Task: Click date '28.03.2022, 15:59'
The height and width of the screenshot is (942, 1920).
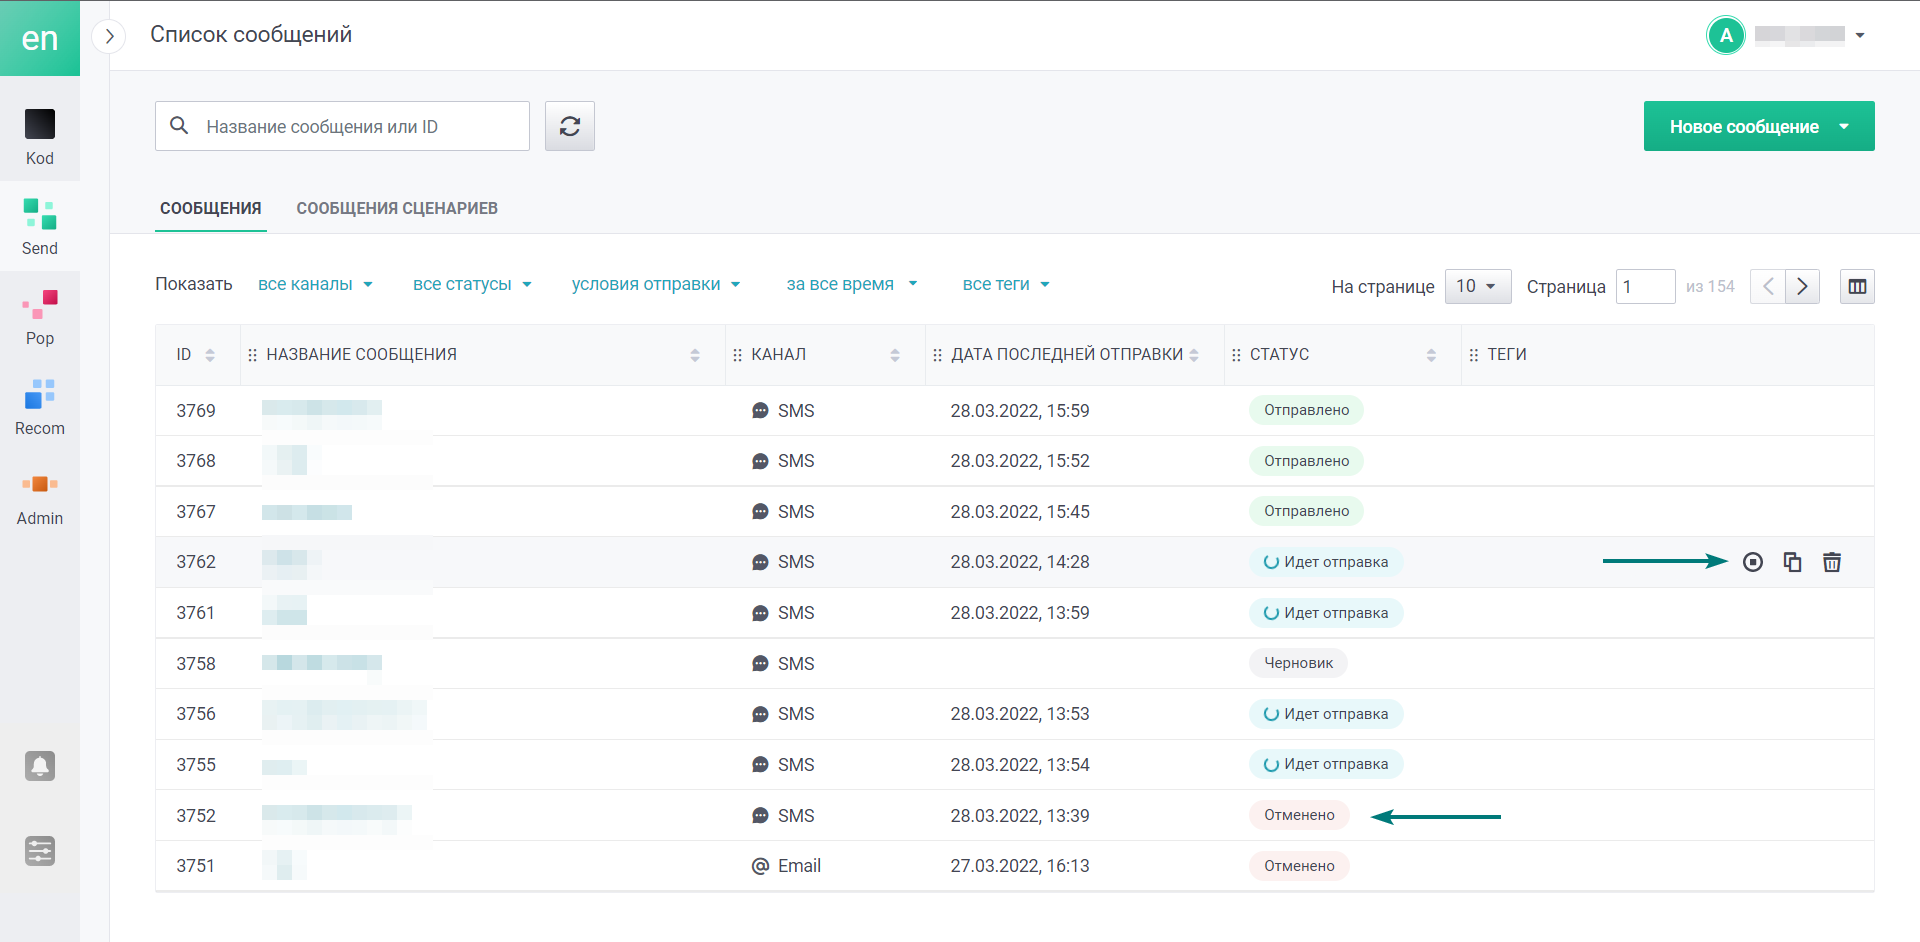Action: pos(1020,411)
